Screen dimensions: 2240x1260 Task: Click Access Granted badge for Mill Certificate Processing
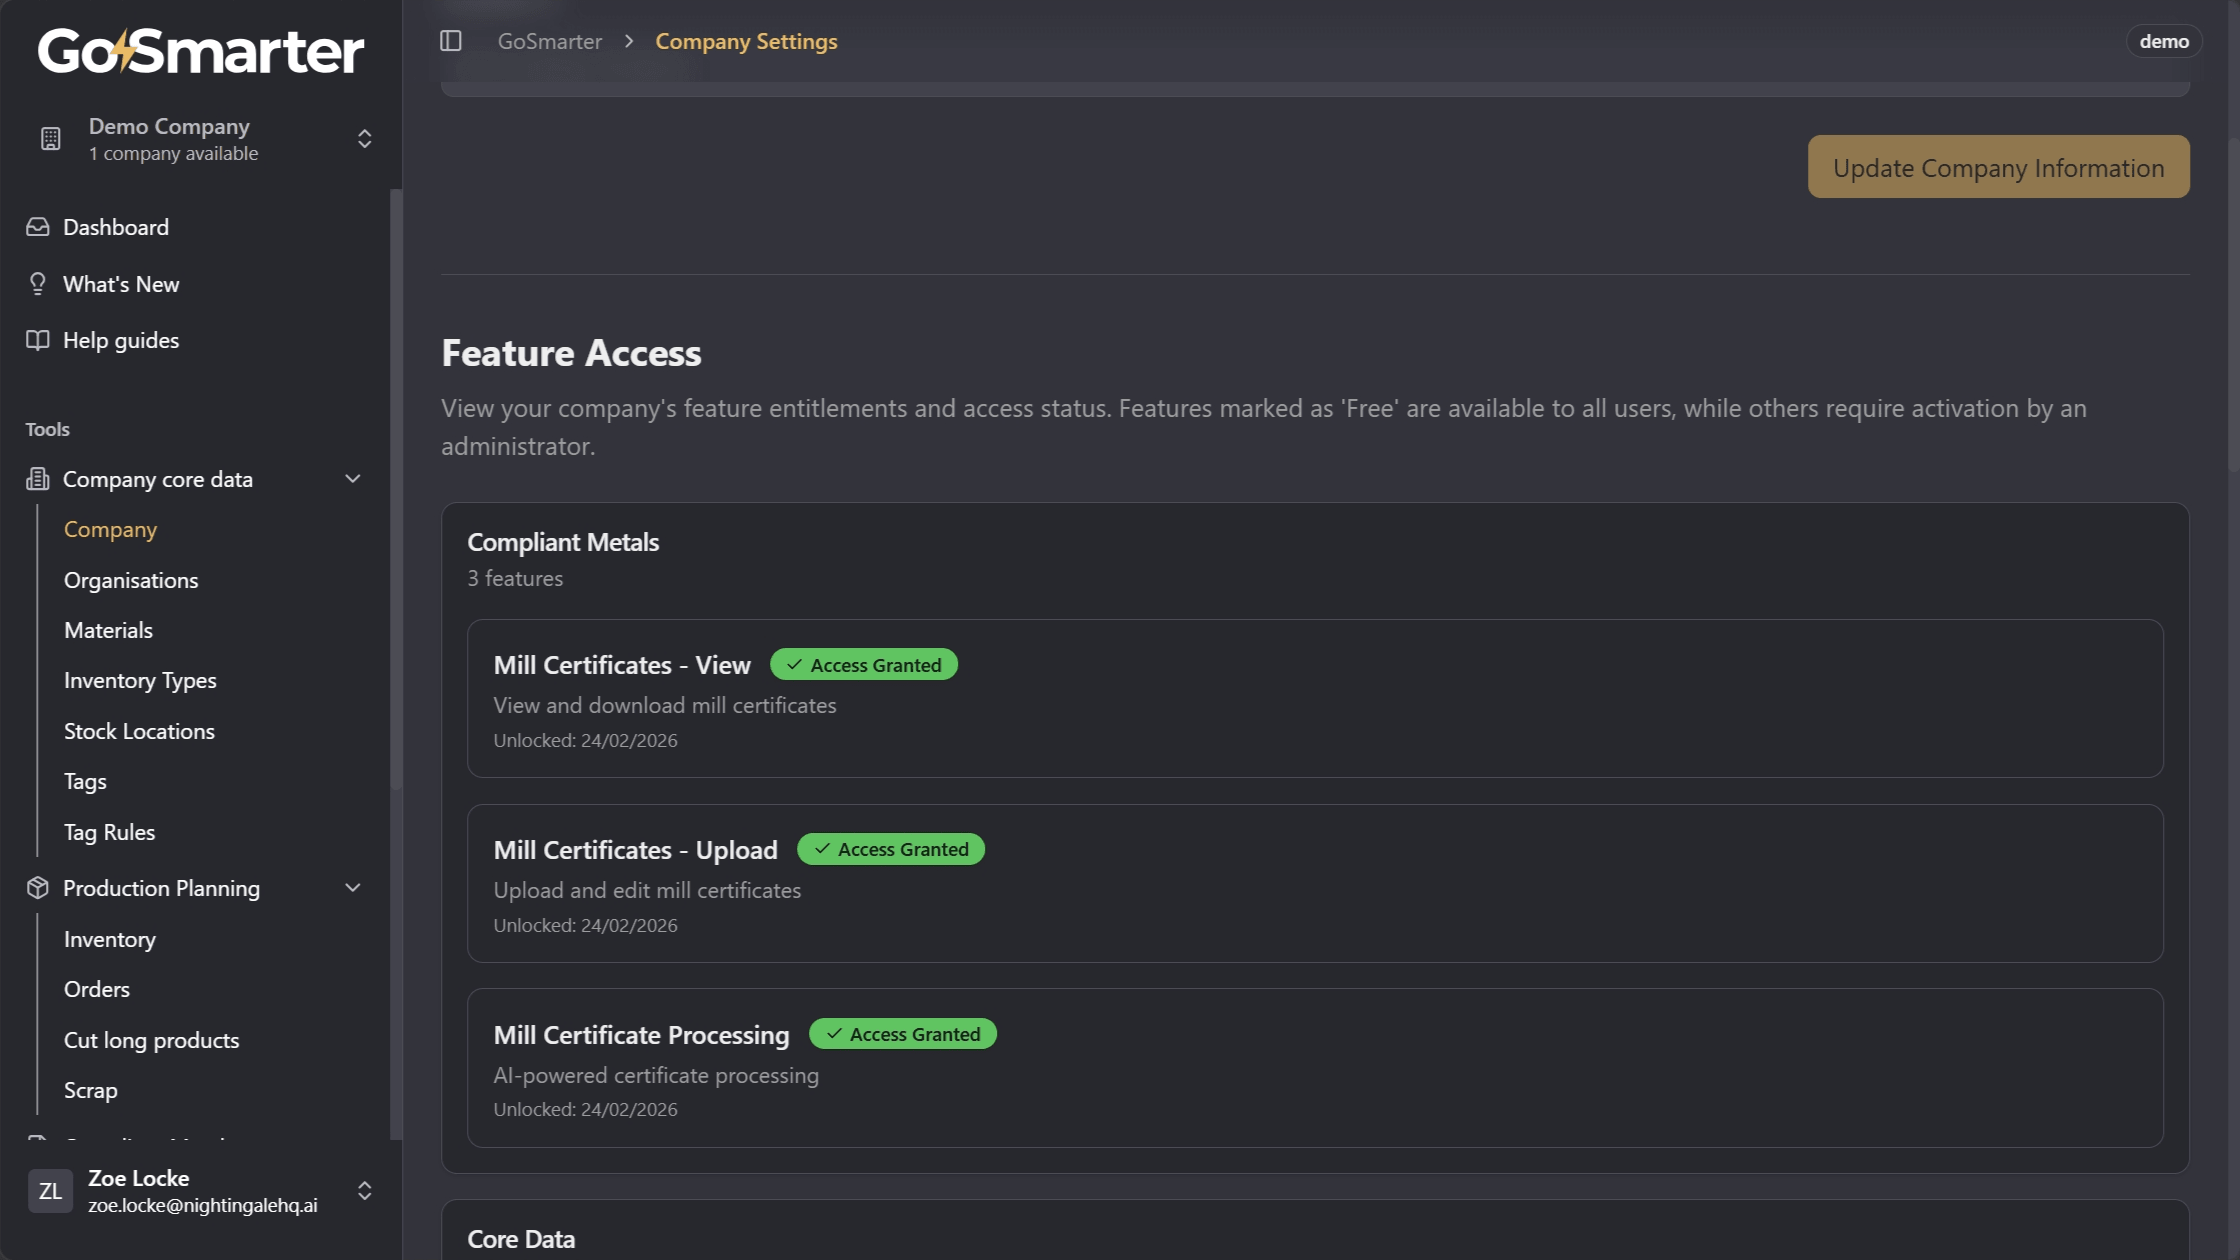pyautogui.click(x=903, y=1034)
